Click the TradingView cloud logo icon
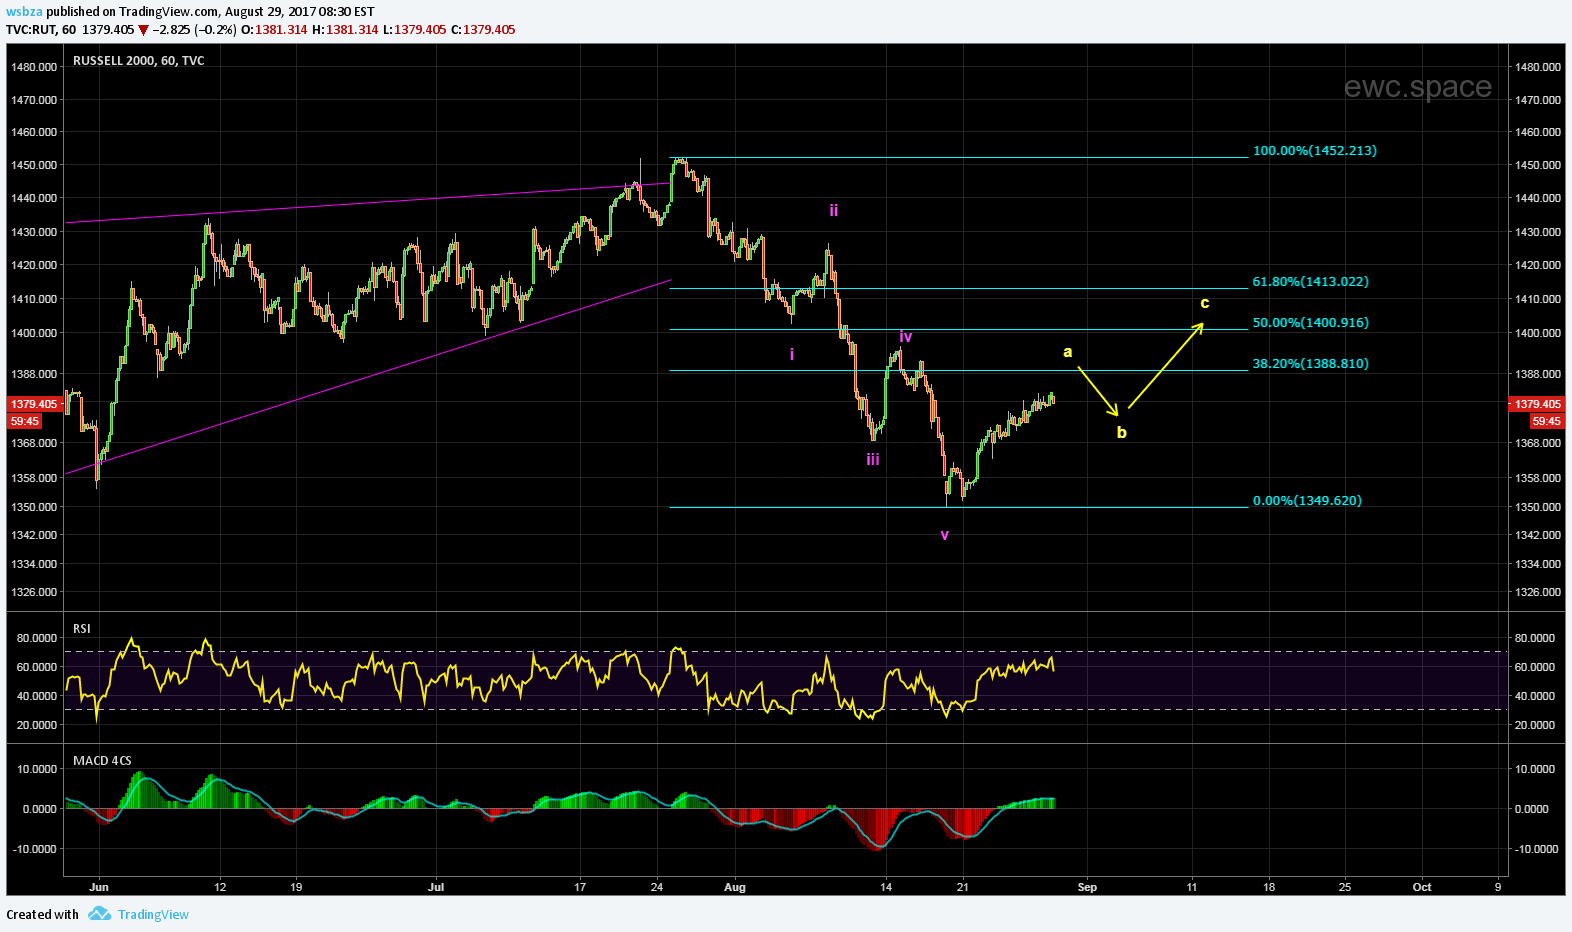The image size is (1572, 932). click(99, 914)
